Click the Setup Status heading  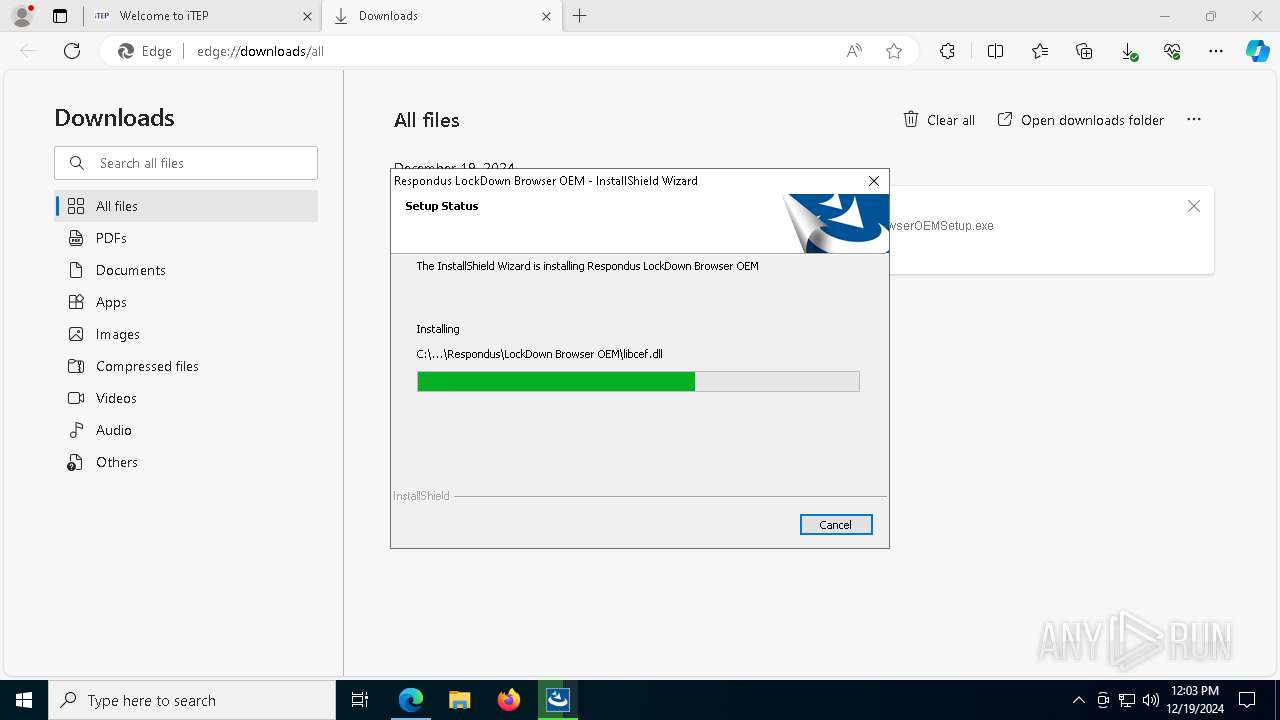(x=442, y=206)
